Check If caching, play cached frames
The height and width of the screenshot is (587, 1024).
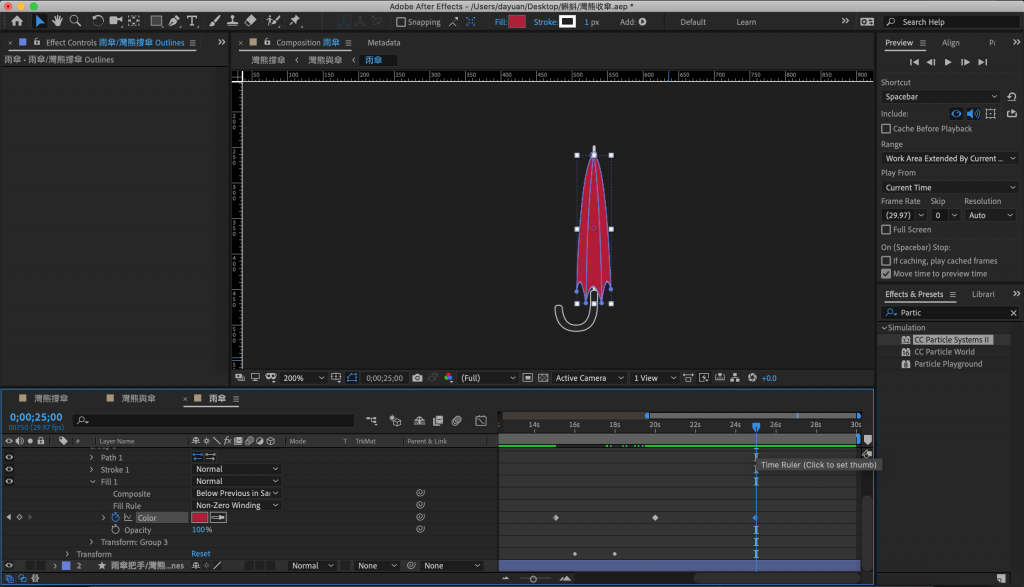click(x=886, y=261)
